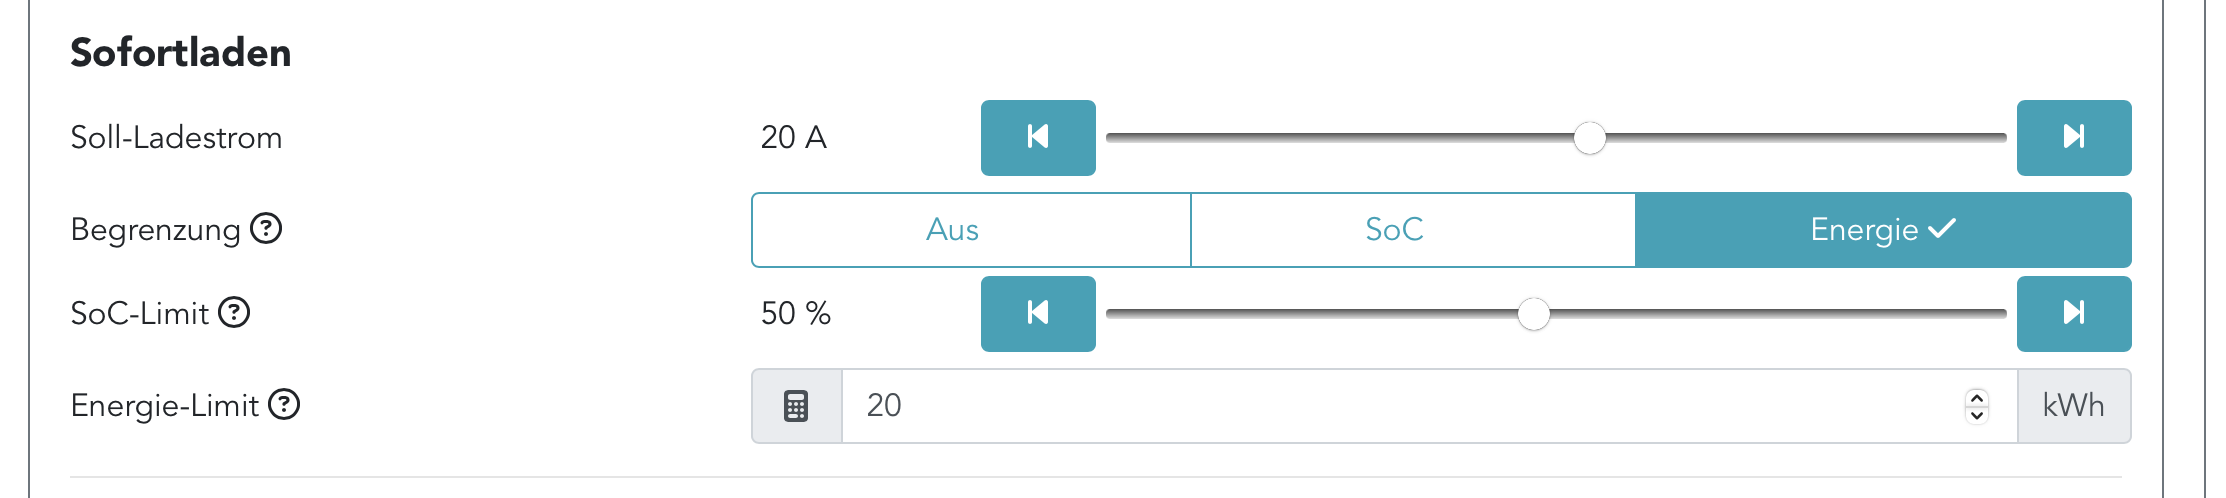The width and height of the screenshot is (2226, 498).
Task: Set Soll-Ladestrom to minimum with skip-back icon
Action: [1038, 137]
